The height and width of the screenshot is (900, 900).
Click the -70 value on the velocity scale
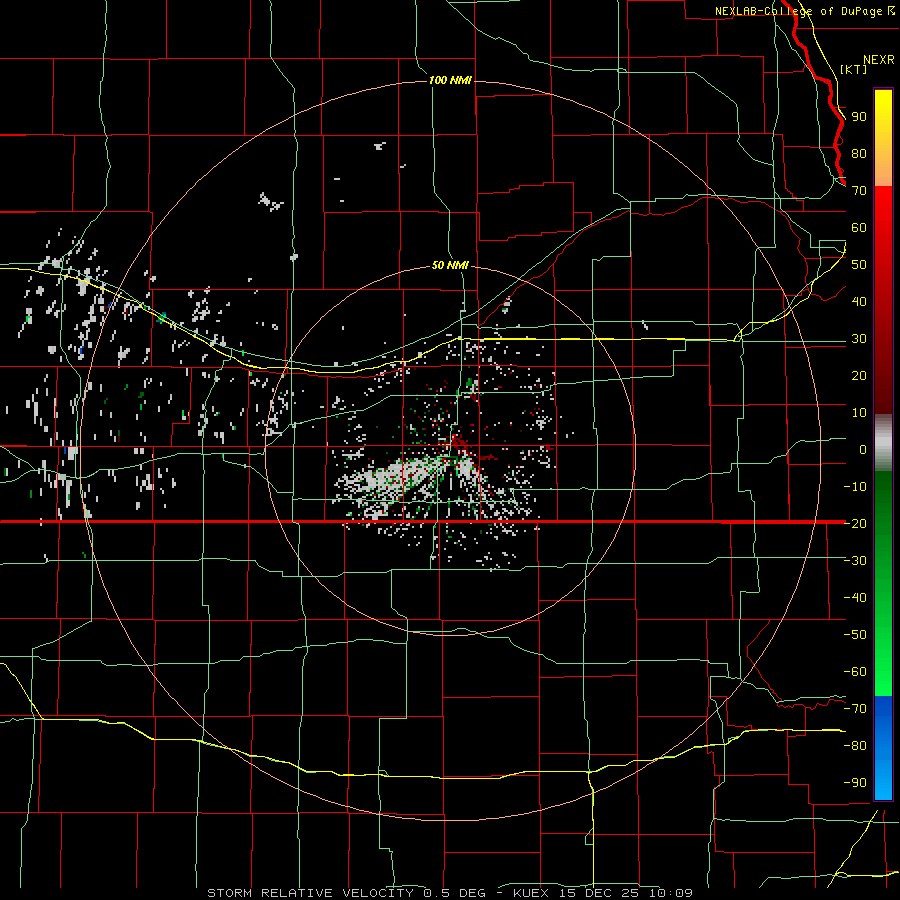pos(855,708)
